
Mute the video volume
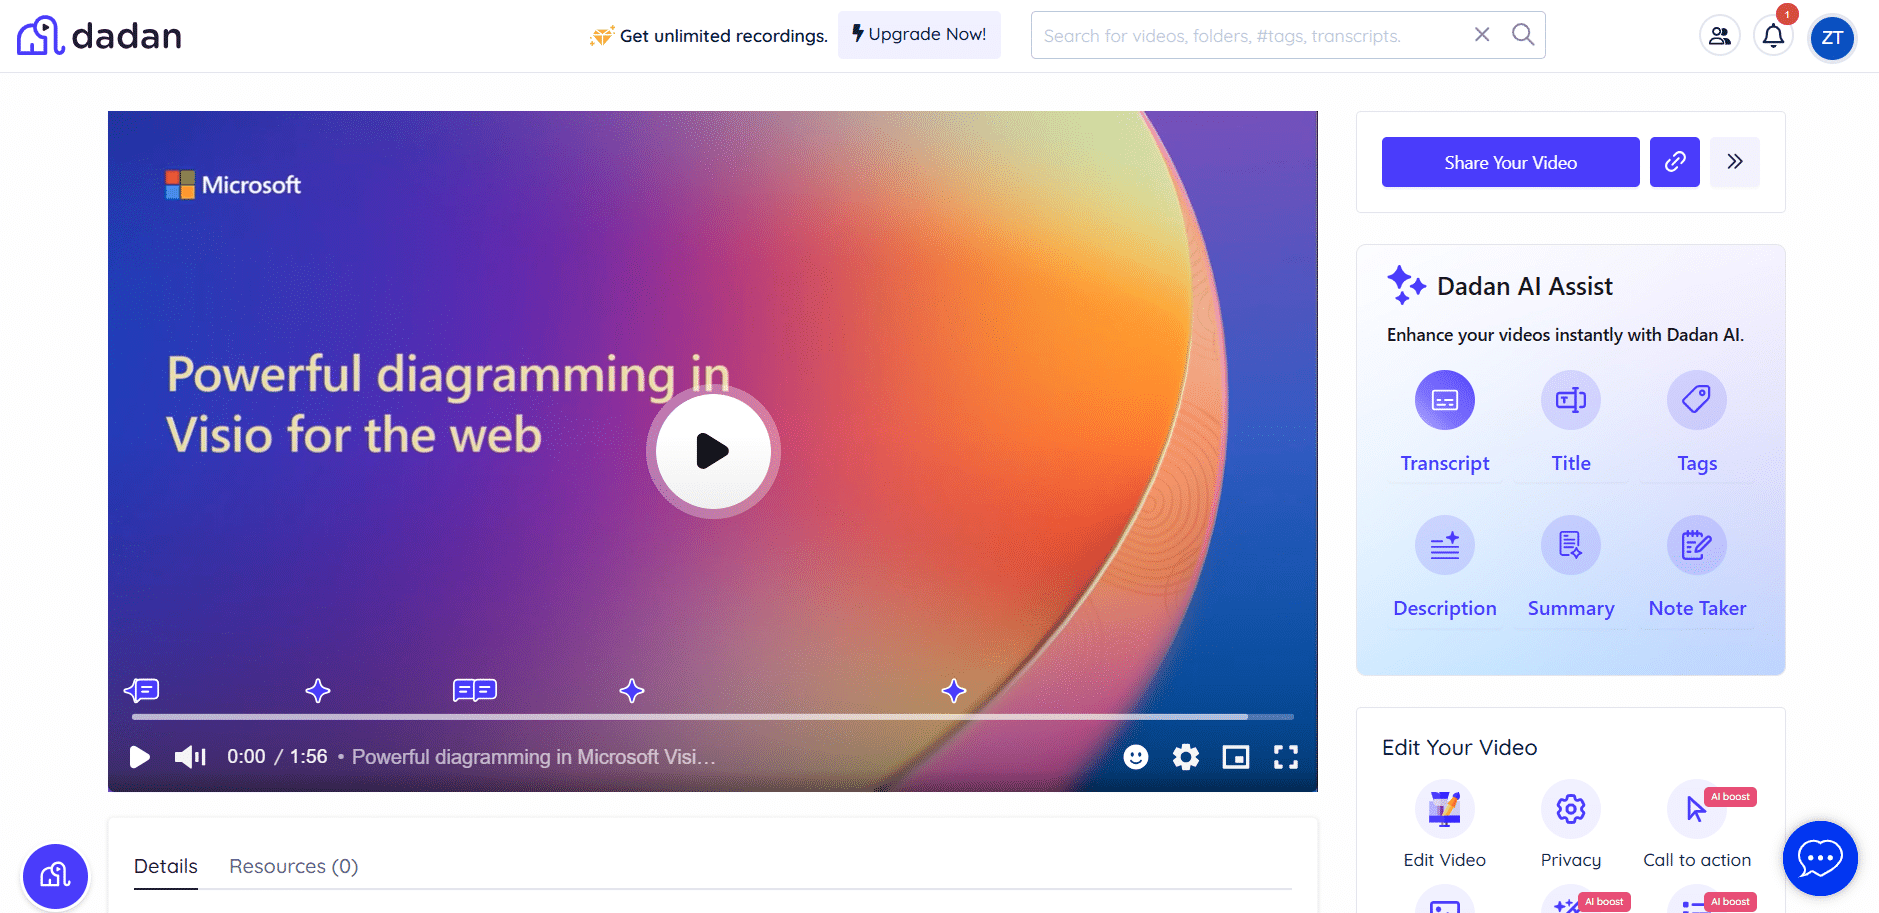click(x=188, y=757)
